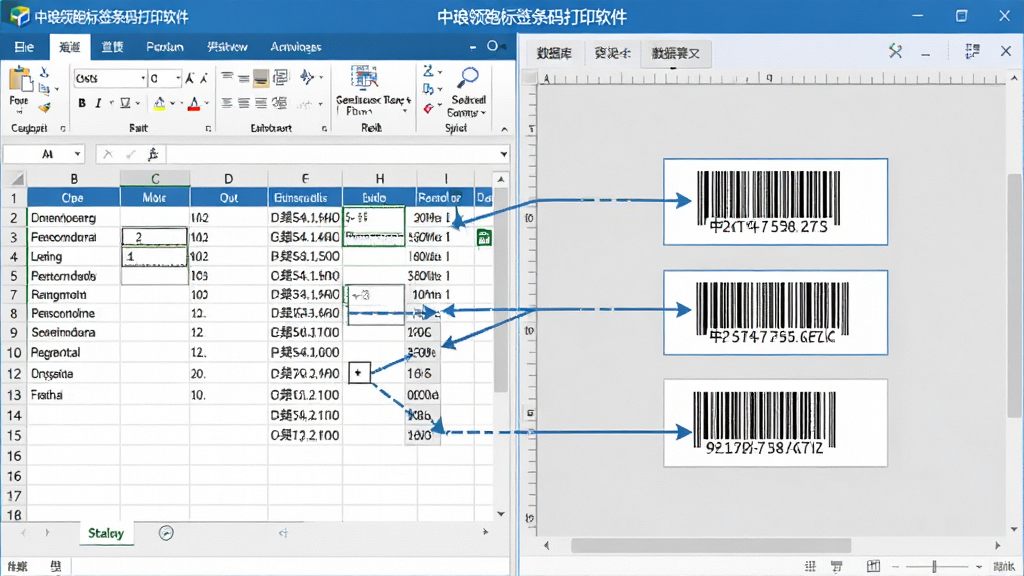Click the Cut scissors icon

pyautogui.click(x=44, y=72)
